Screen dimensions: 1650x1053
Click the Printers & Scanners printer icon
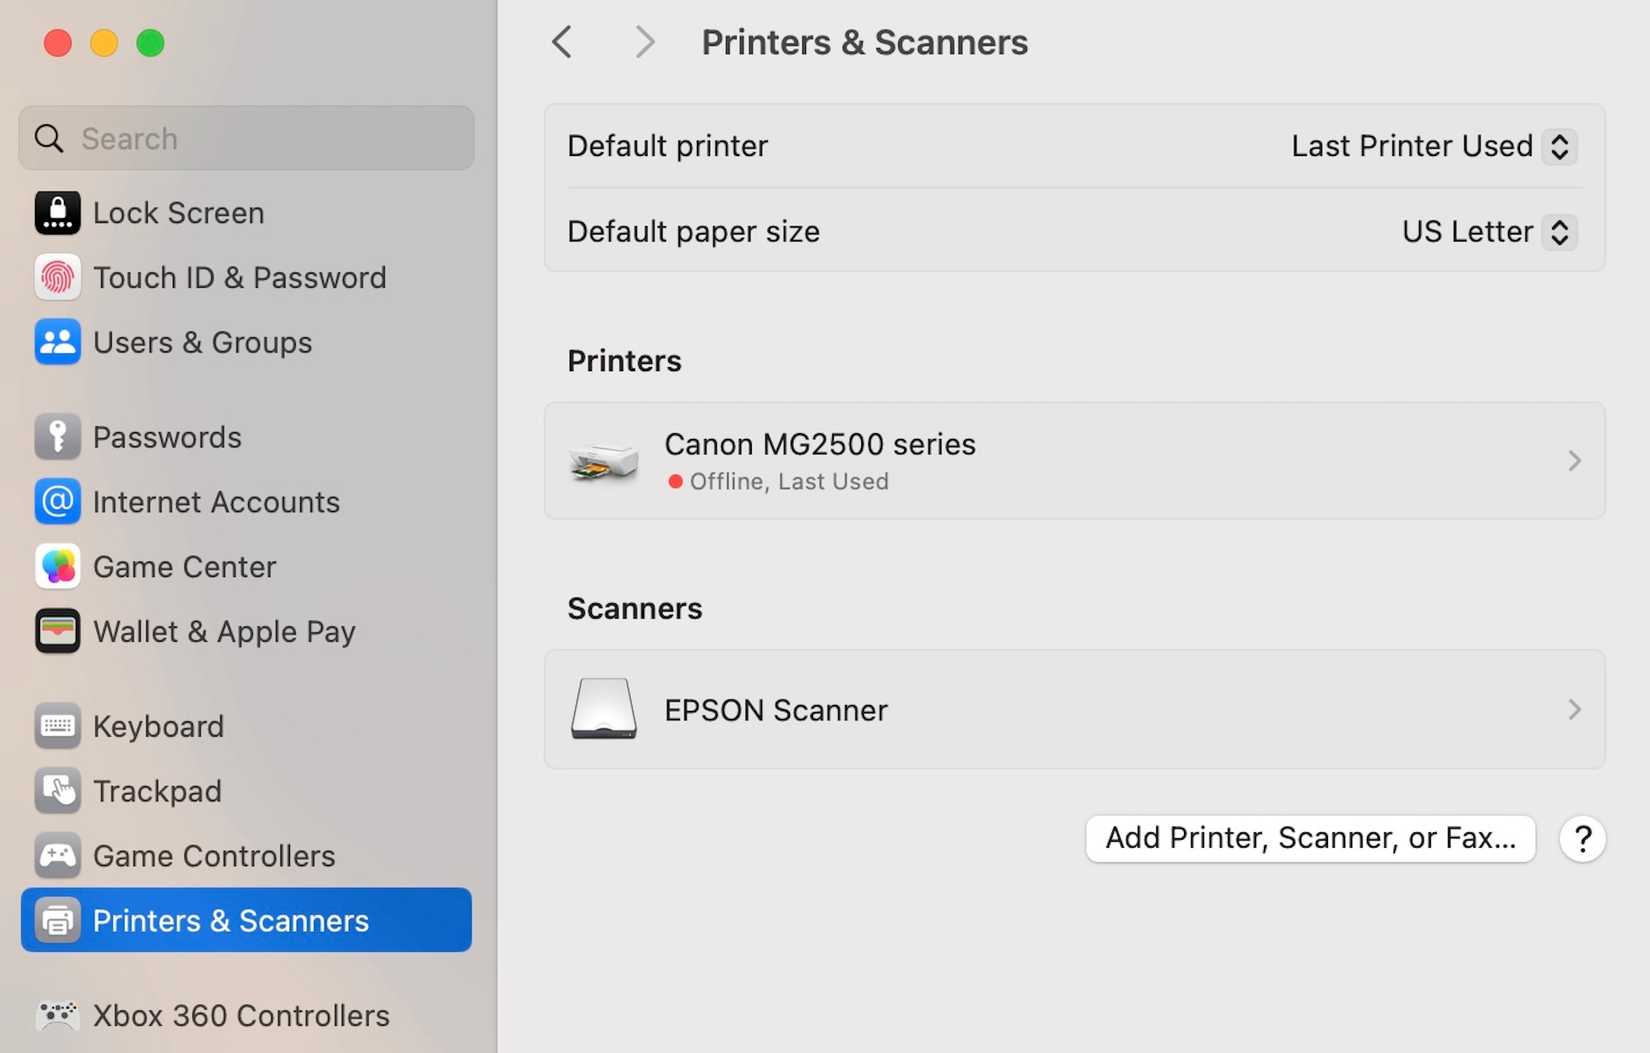57,920
